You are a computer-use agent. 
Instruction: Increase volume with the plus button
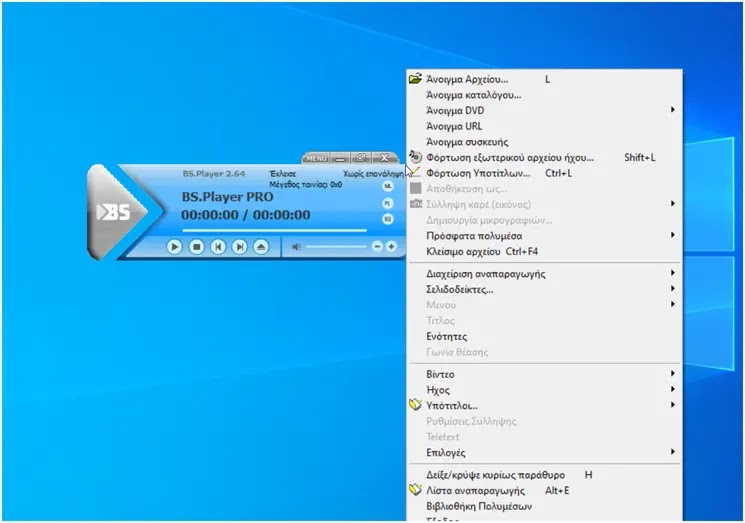391,246
